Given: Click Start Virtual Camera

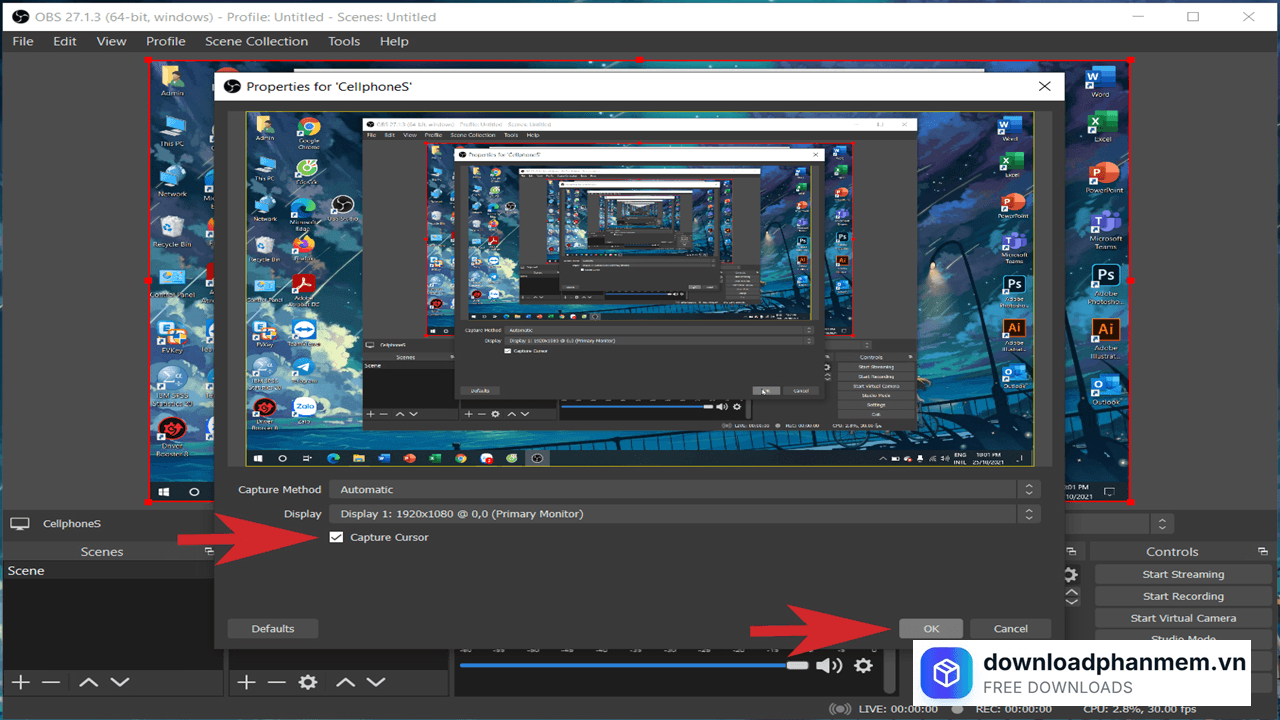Looking at the screenshot, I should coord(1183,617).
